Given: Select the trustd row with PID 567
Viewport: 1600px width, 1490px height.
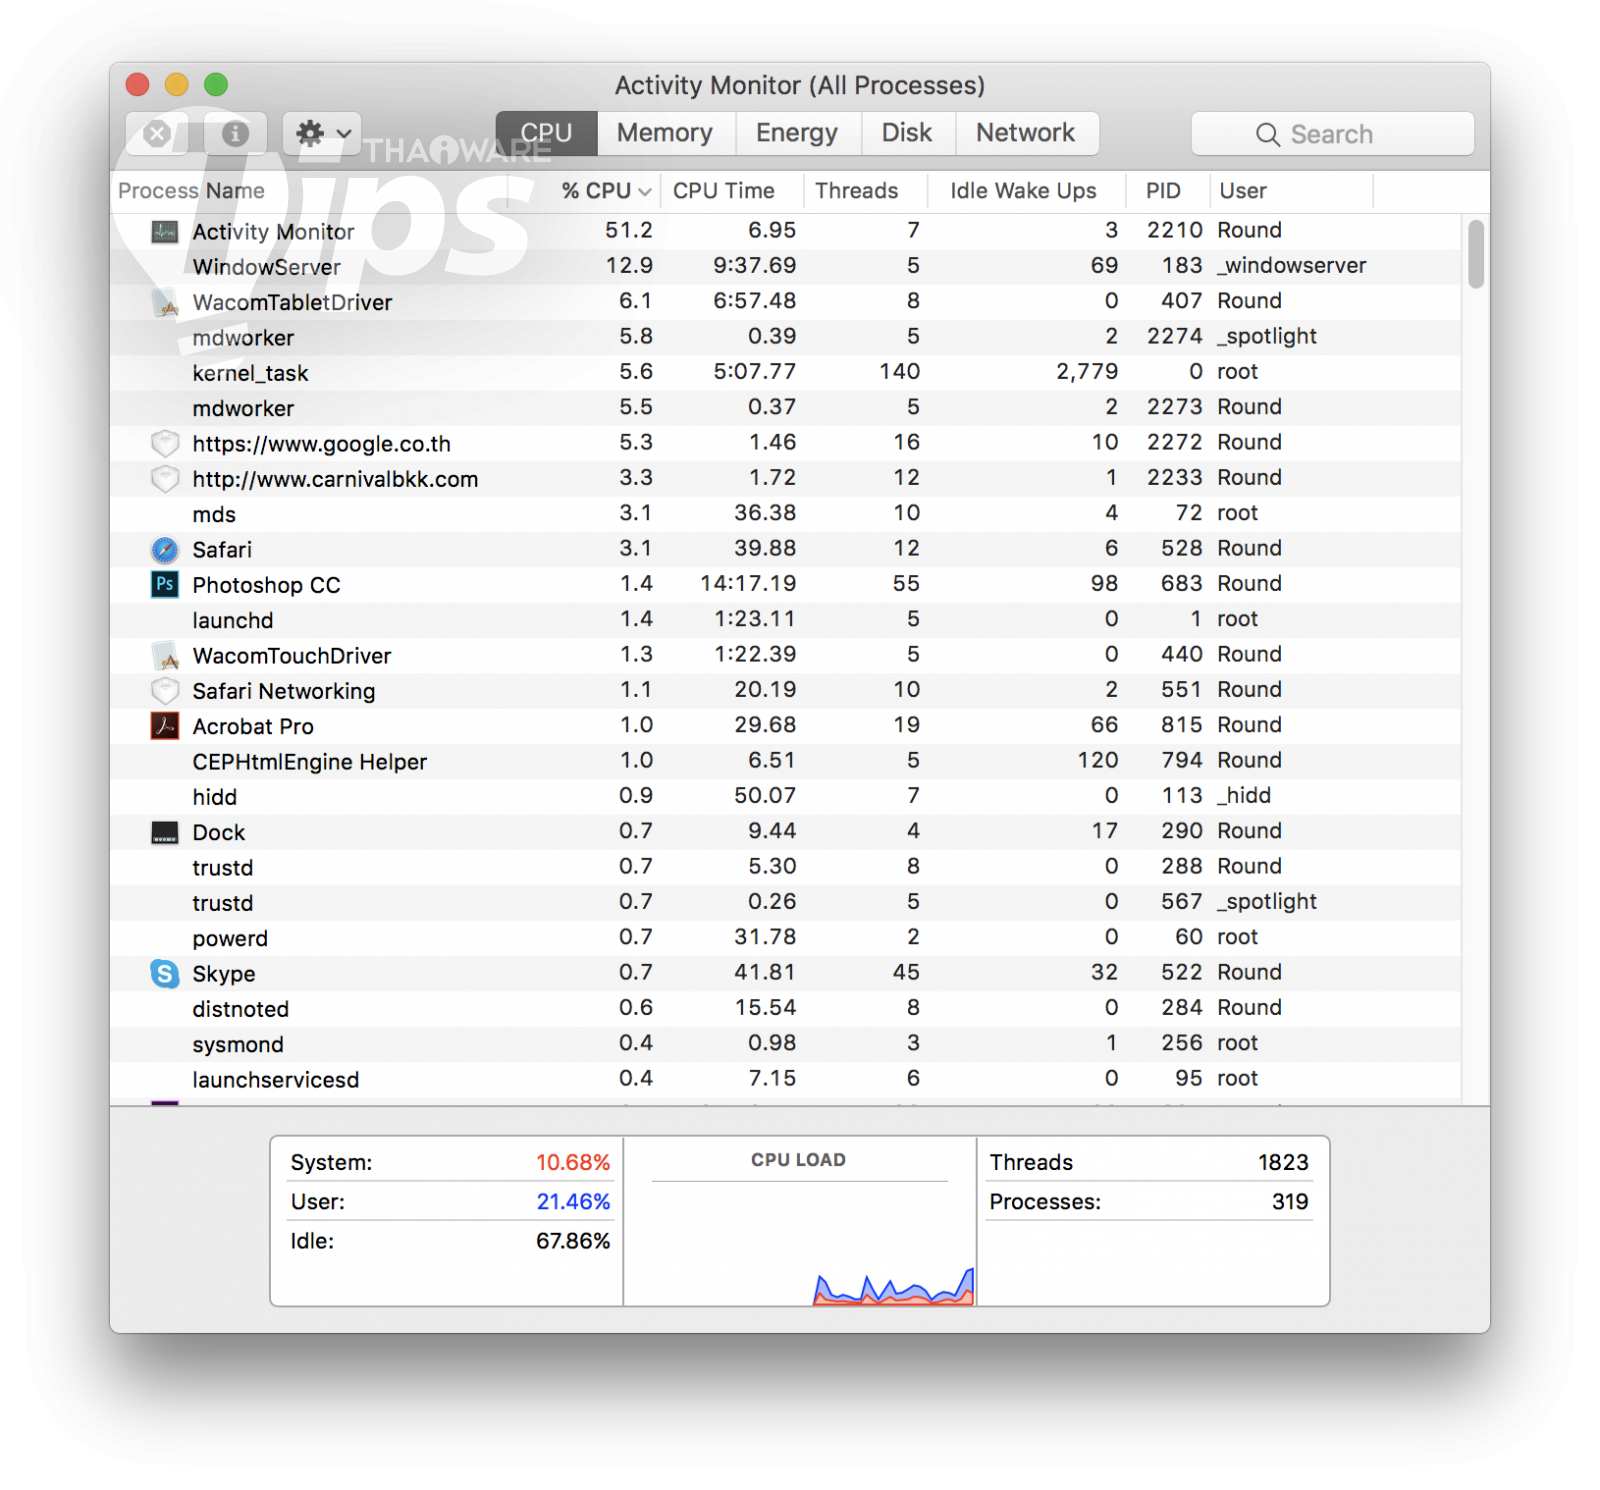Looking at the screenshot, I should coord(785,903).
